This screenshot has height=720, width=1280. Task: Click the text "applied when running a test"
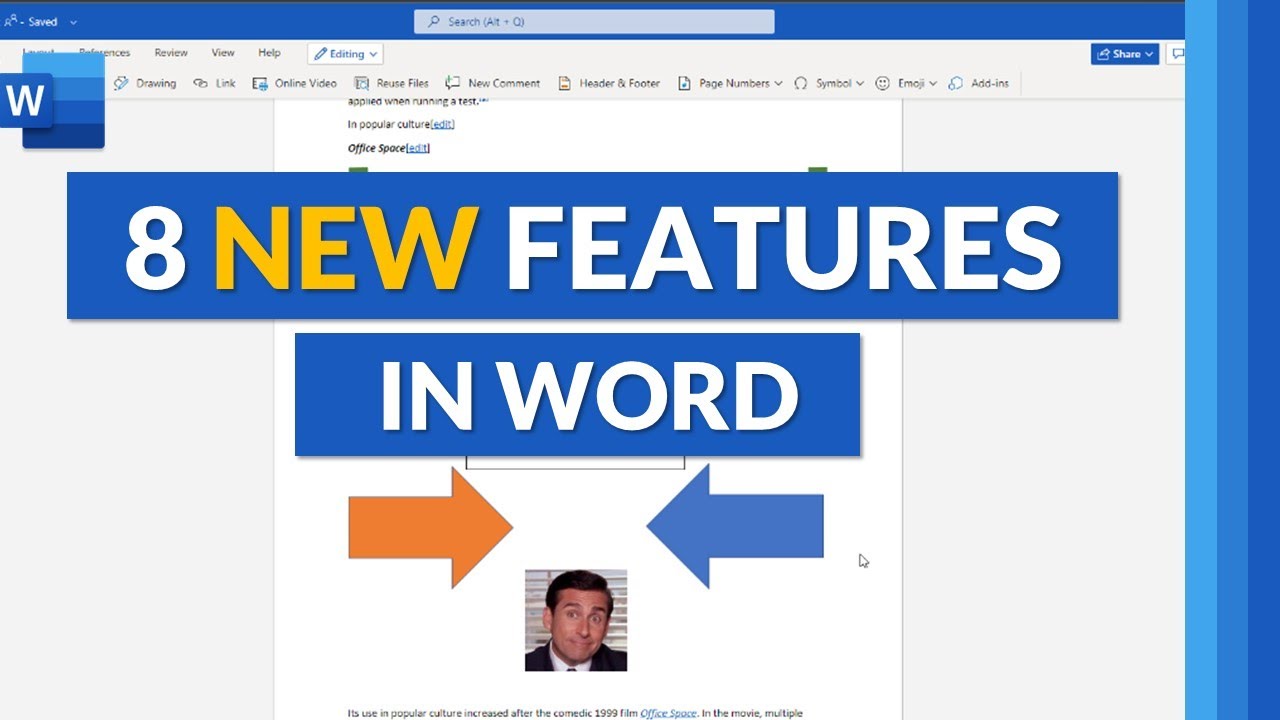[x=413, y=101]
